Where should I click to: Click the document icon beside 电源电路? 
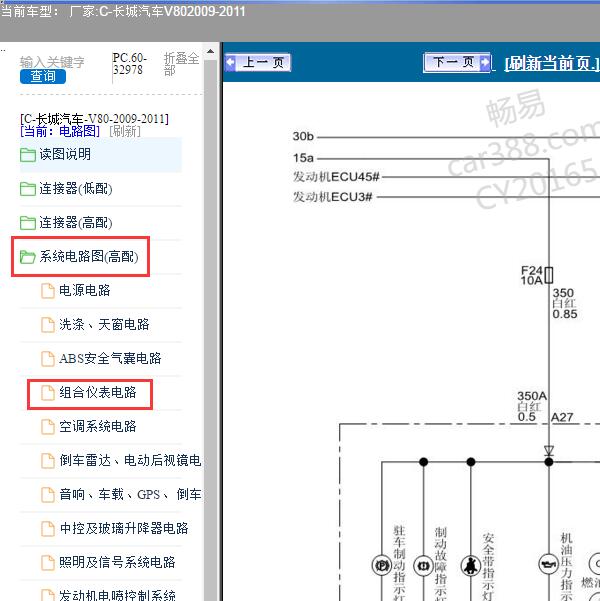pyautogui.click(x=48, y=291)
